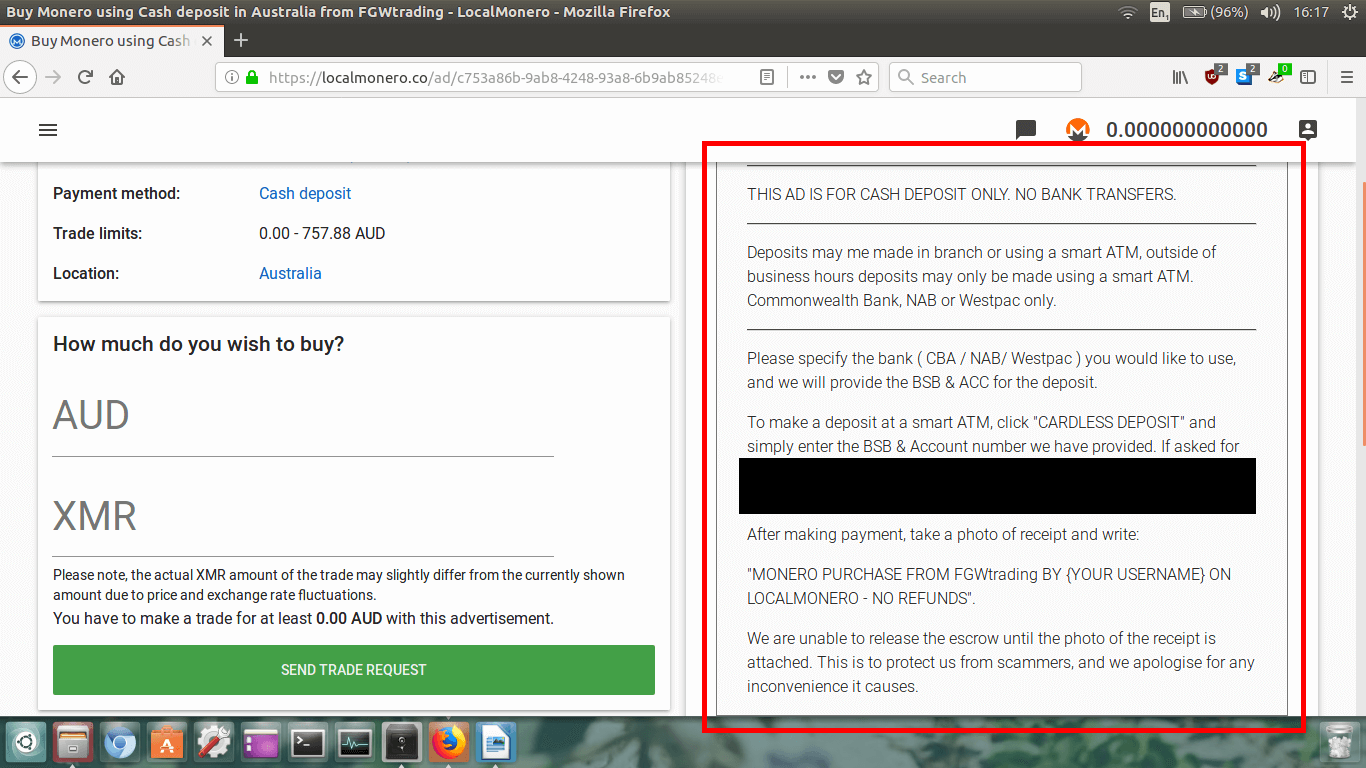
Task: Open System Settings wrench icon
Action: pos(214,743)
